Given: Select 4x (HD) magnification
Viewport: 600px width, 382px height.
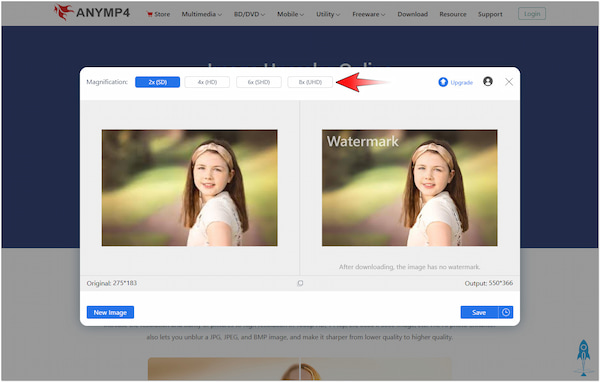Looking at the screenshot, I should [207, 82].
